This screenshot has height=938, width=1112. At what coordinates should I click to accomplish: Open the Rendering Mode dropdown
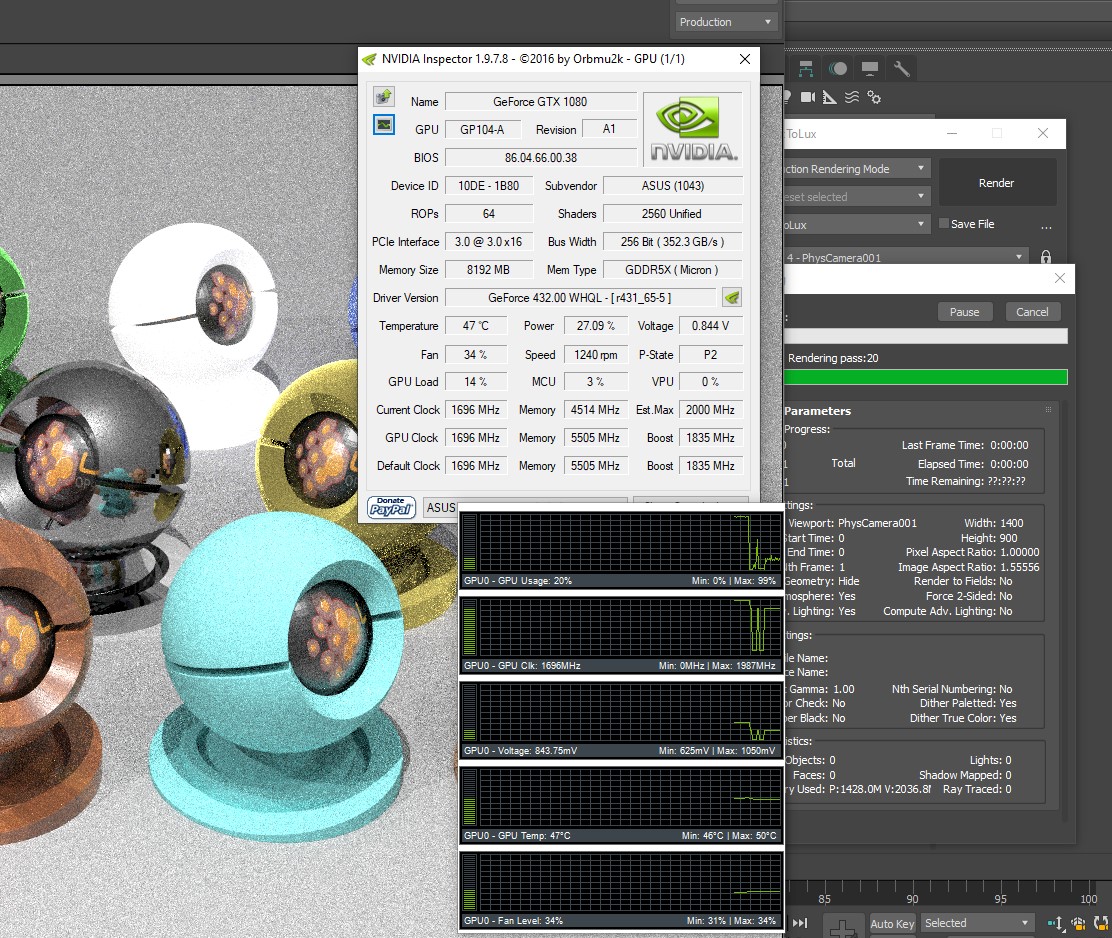857,169
